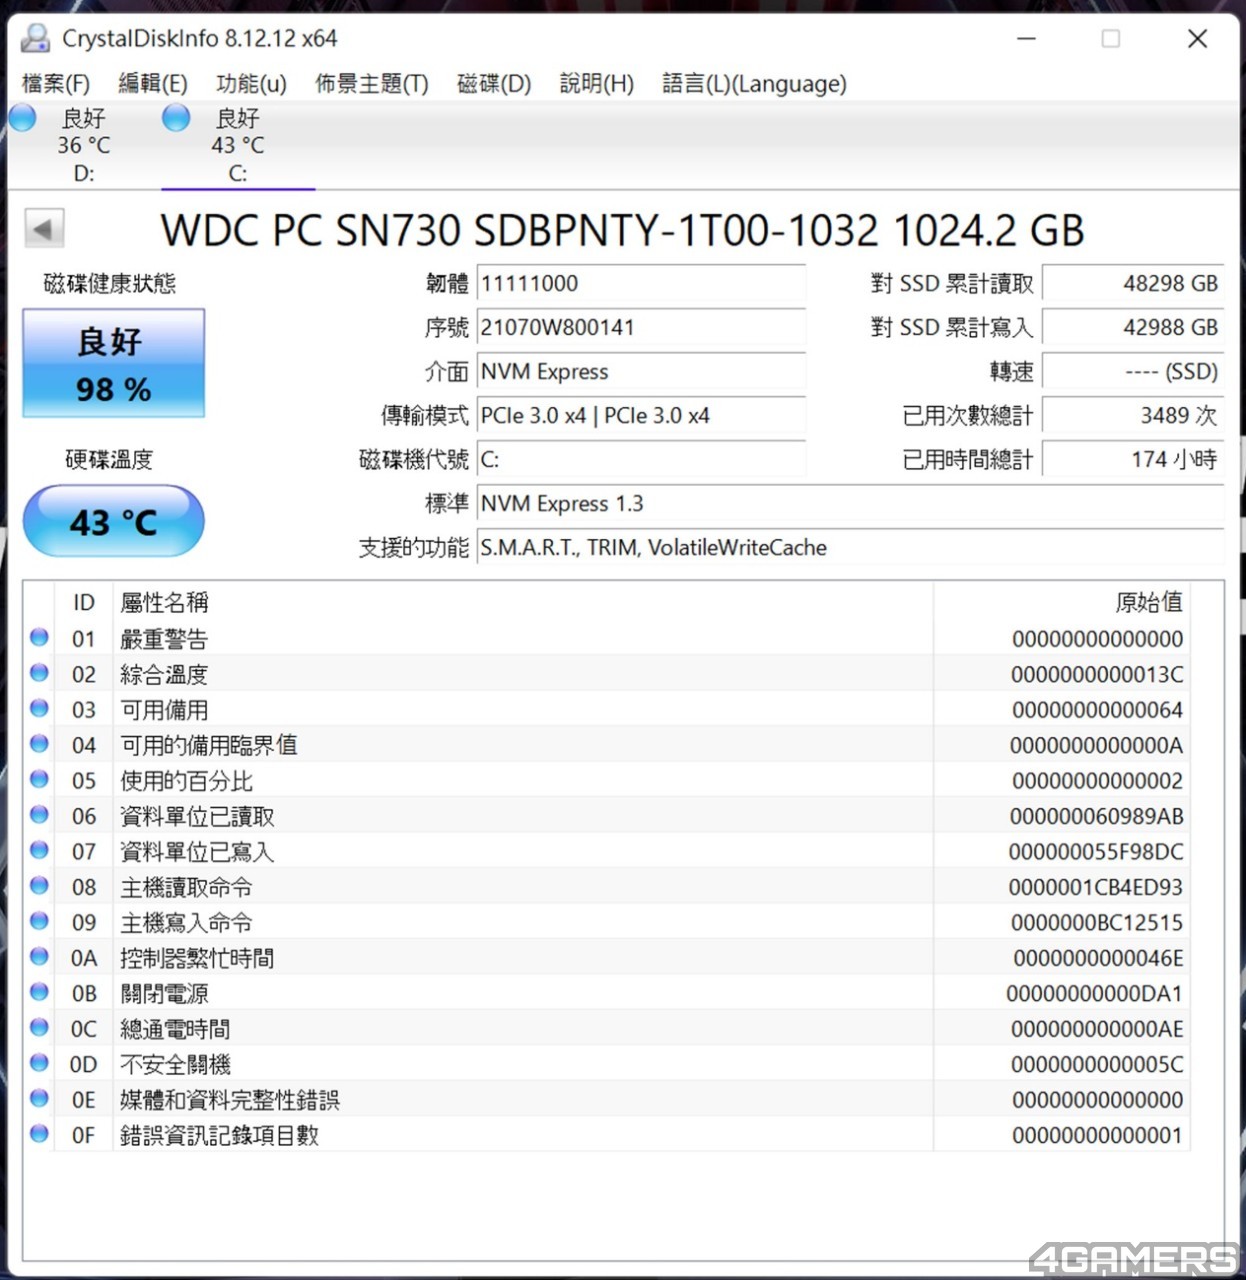Select the 磁碟健康狀態 label
Screen dimensions: 1246x1280
click(110, 284)
